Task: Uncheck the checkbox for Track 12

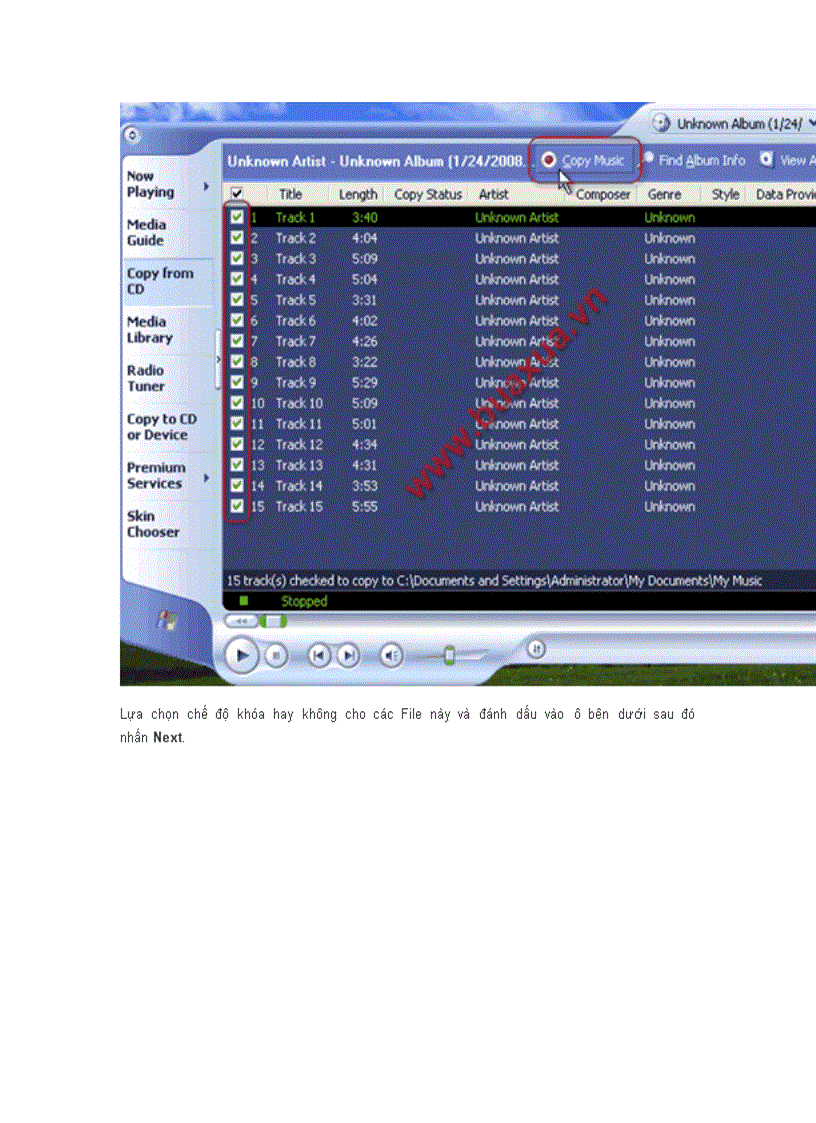Action: coord(236,444)
